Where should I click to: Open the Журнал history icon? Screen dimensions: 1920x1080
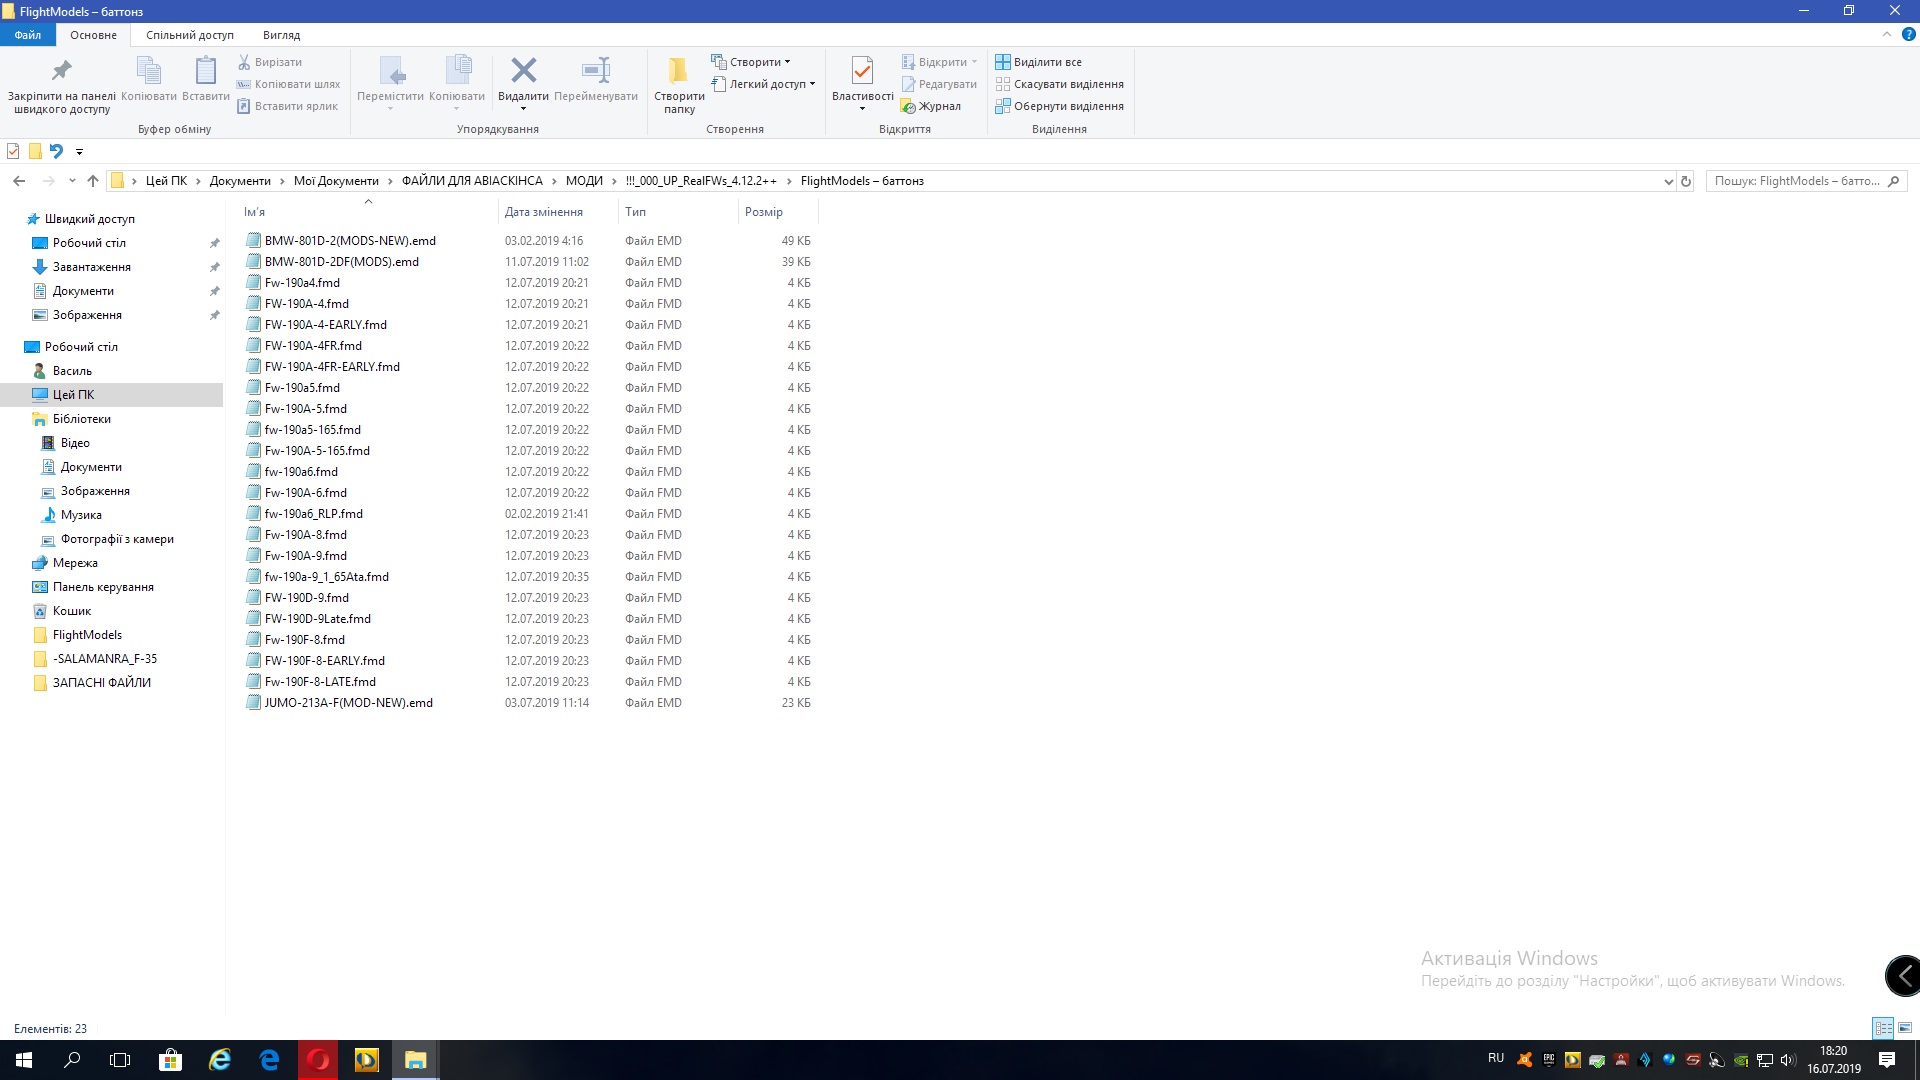[x=908, y=106]
